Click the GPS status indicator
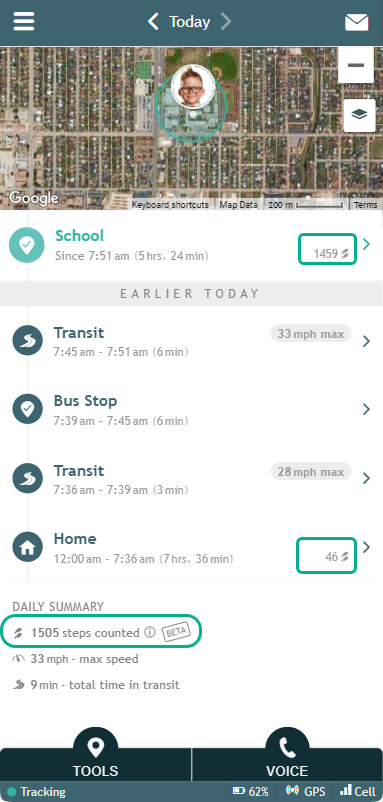The image size is (383, 802). [x=304, y=792]
